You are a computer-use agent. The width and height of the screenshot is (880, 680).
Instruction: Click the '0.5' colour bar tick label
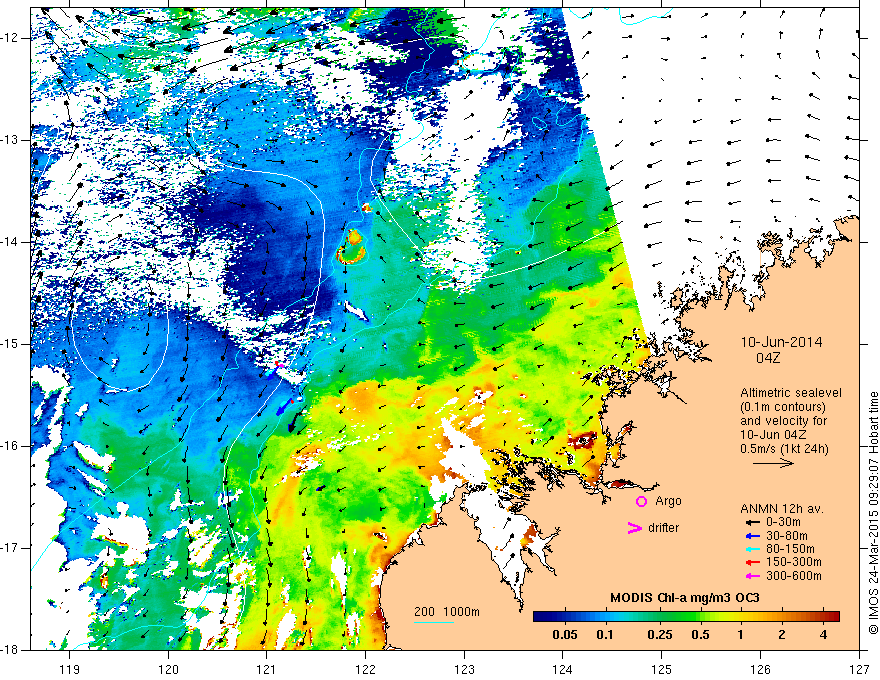coord(700,635)
